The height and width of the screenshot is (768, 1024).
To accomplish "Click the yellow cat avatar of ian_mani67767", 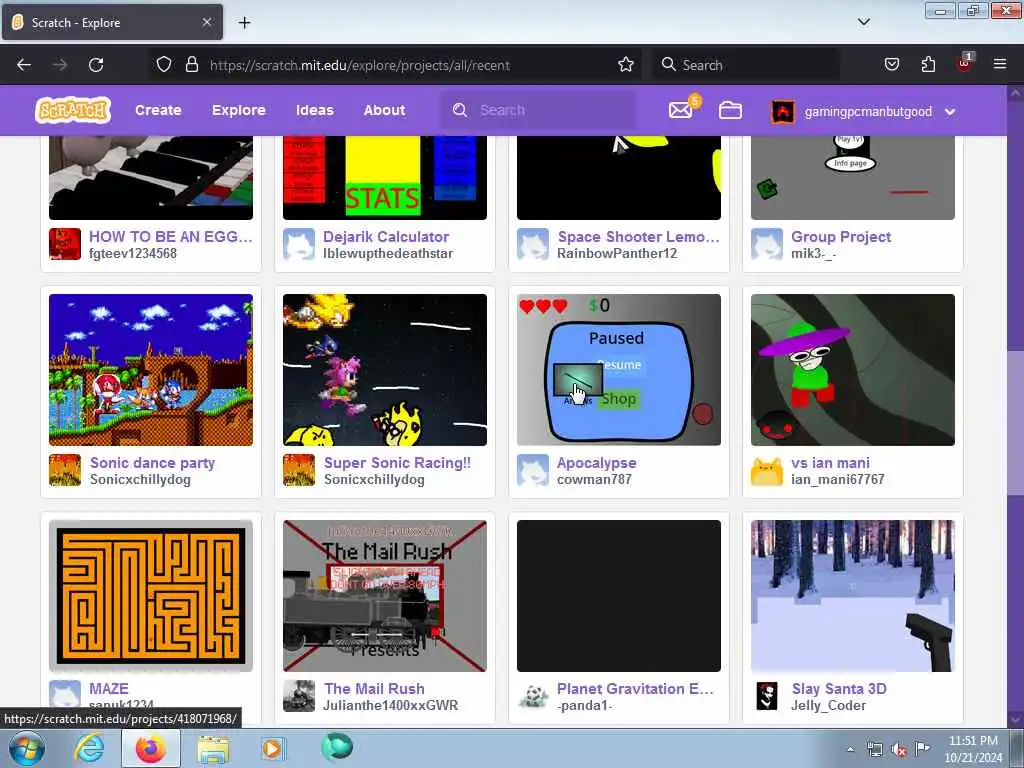I will [x=767, y=470].
